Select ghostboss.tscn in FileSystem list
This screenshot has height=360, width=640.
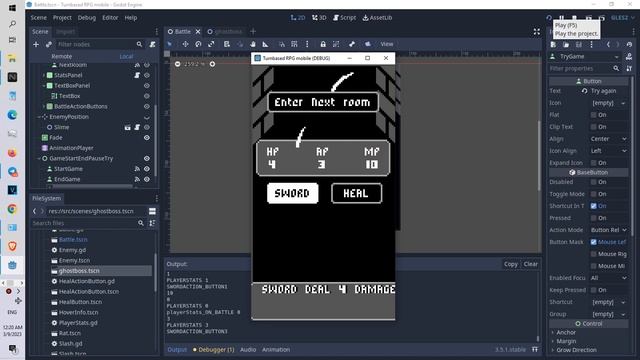coord(79,271)
